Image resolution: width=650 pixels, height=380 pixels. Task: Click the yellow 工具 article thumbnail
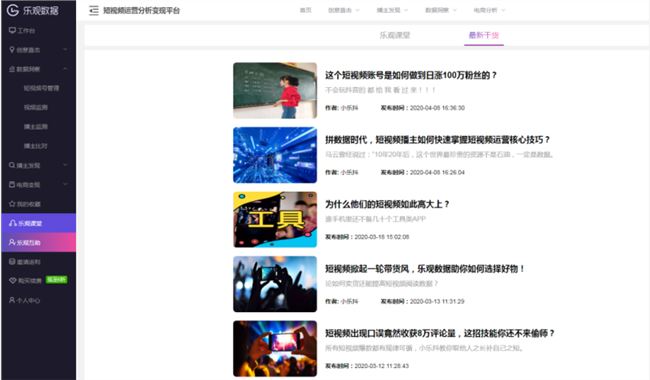[x=275, y=220]
